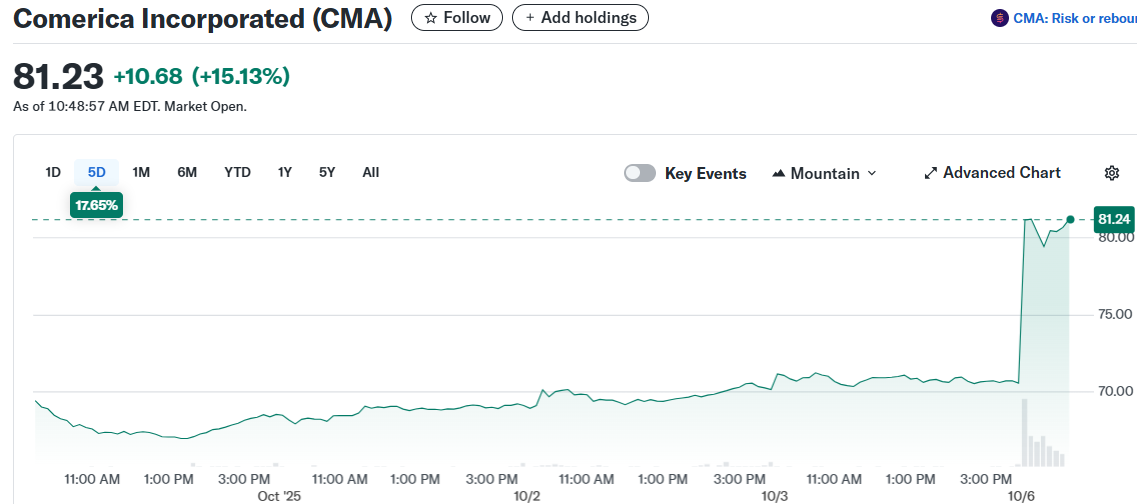Expand the Mountain chart type dropdown chevron
The width and height of the screenshot is (1137, 504).
coord(871,173)
